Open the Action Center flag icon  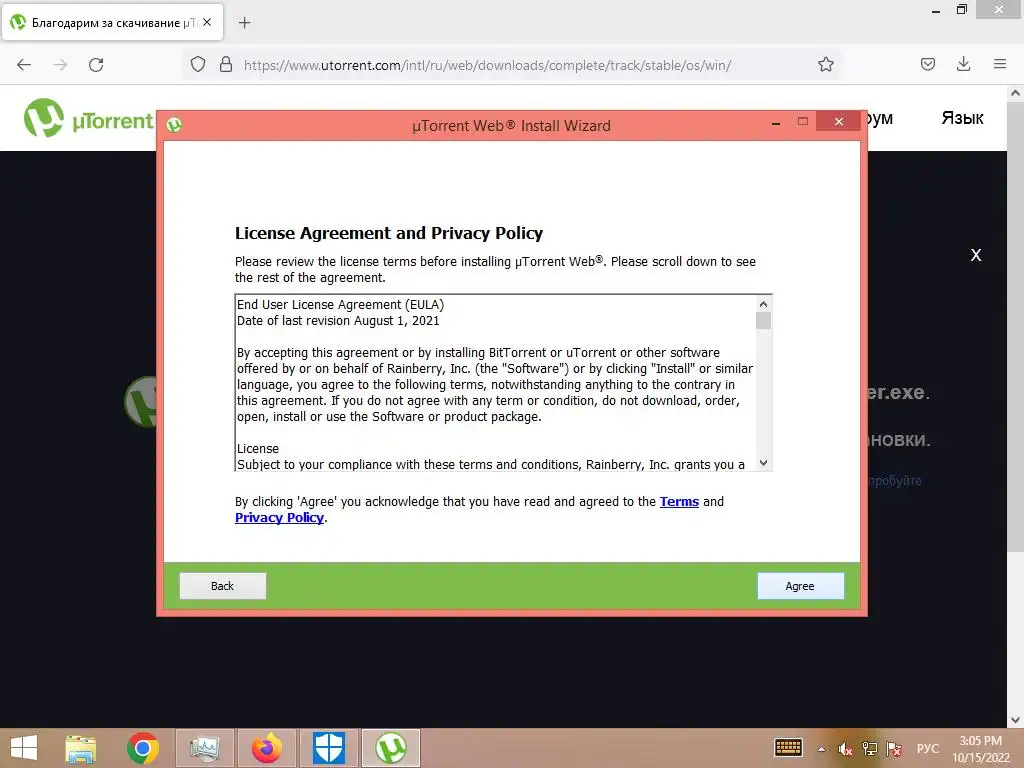(894, 748)
